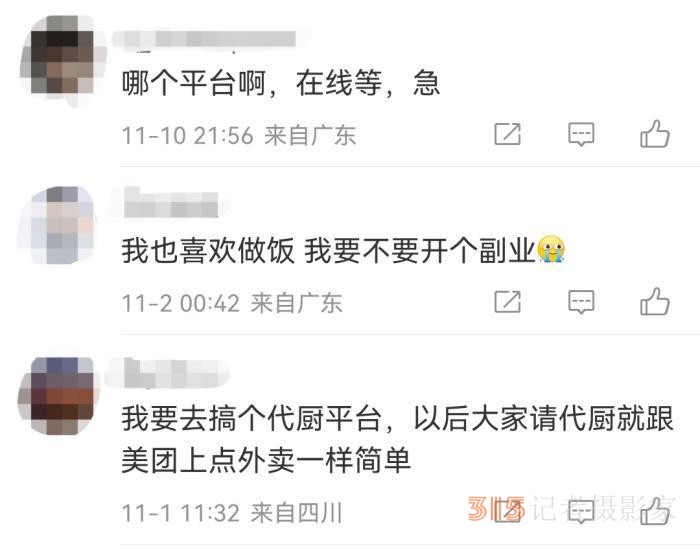This screenshot has width=700, height=553.
Task: Tap the crying emoji in second comment
Action: 551,249
